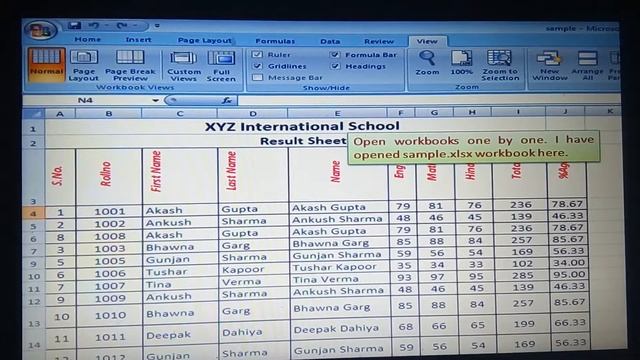Click Zoom to Selection
Viewport: 640px width, 360px height.
pos(500,65)
